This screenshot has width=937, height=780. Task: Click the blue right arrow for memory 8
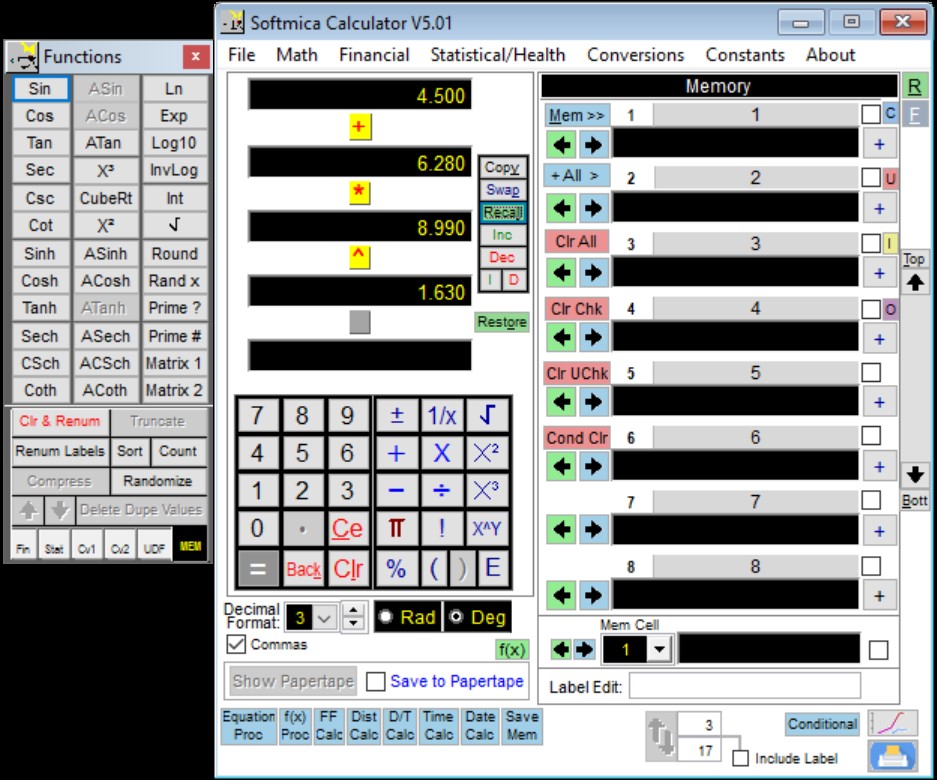(x=593, y=595)
